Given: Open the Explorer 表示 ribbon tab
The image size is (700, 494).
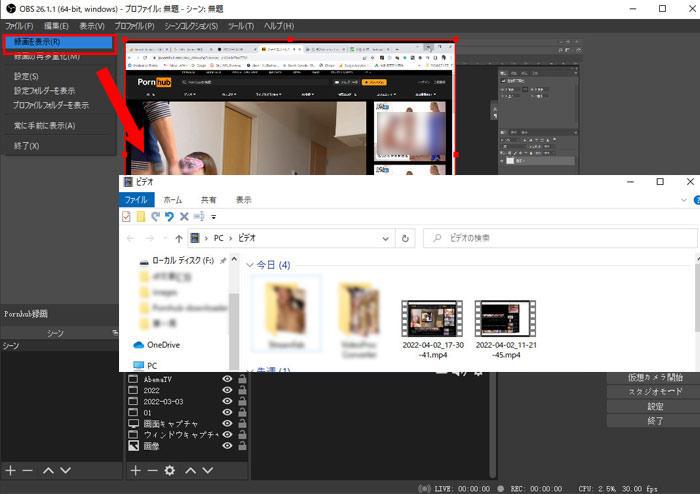Looking at the screenshot, I should (x=243, y=200).
